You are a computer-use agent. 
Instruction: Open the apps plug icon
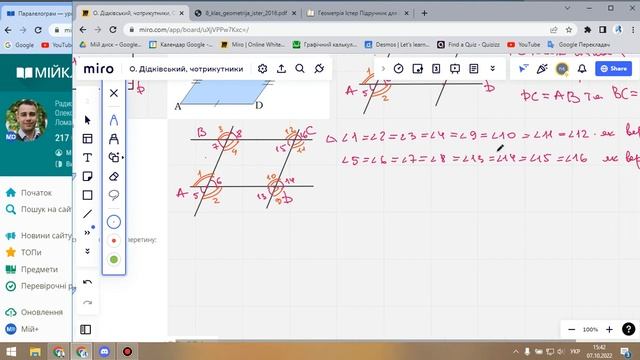point(319,69)
